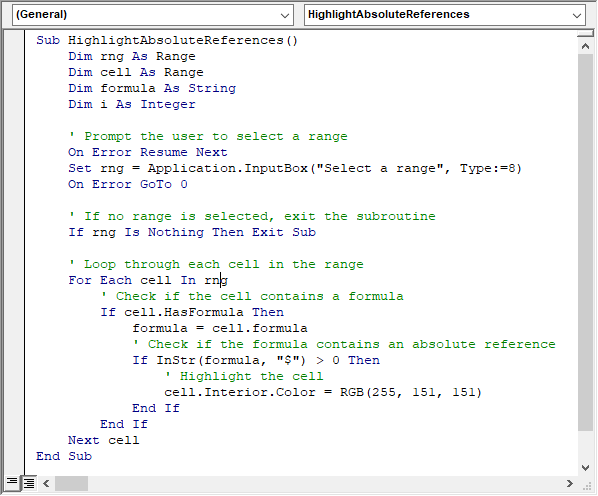
Task: Click on the RGB(255, 151, 151) color value
Action: coord(411,392)
